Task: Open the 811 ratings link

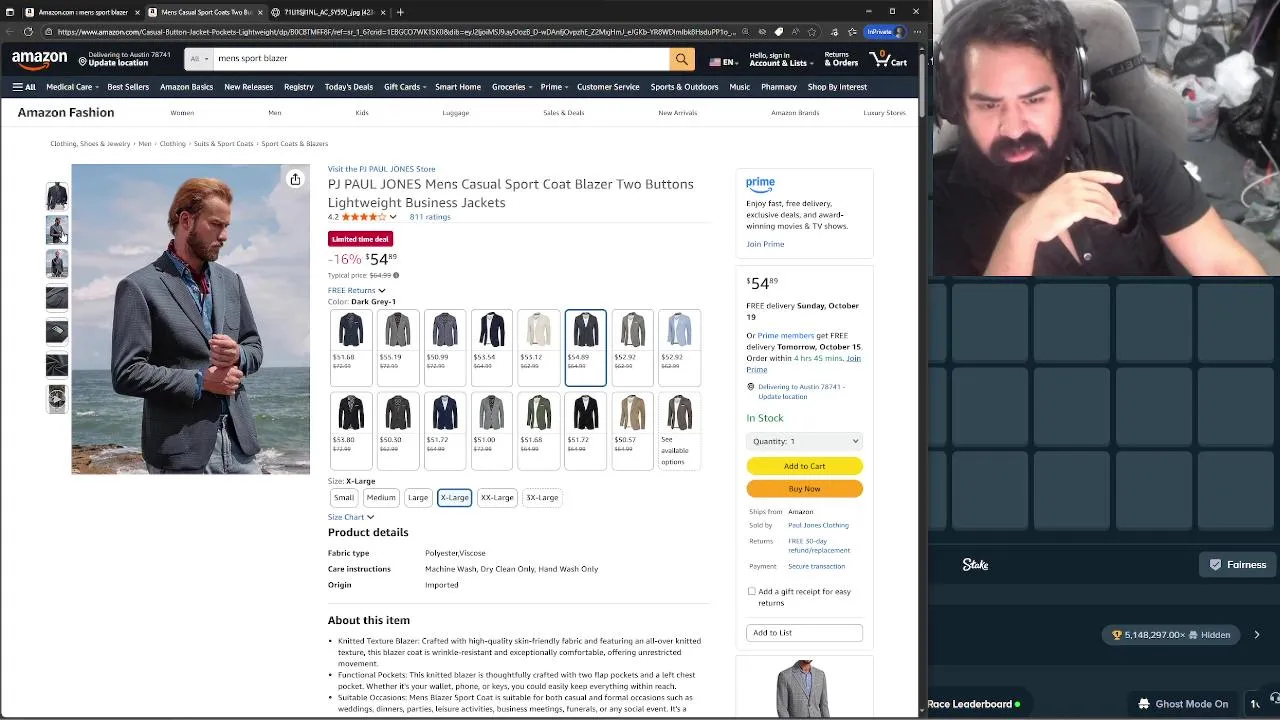Action: (x=430, y=217)
